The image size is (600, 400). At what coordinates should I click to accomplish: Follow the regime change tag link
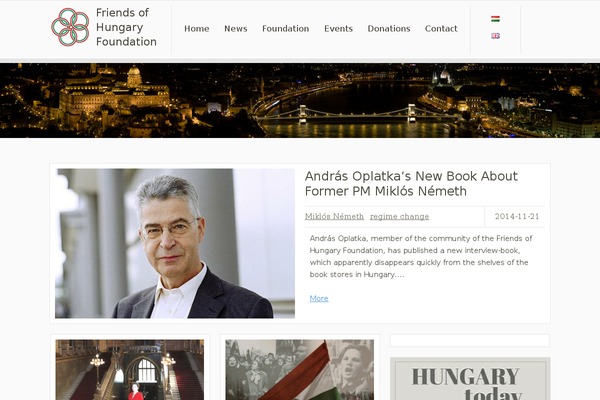tap(399, 217)
